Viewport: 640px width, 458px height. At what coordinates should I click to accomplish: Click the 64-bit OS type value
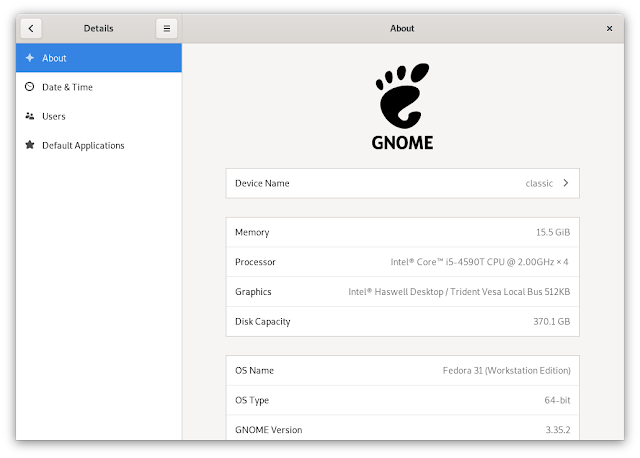tap(558, 400)
